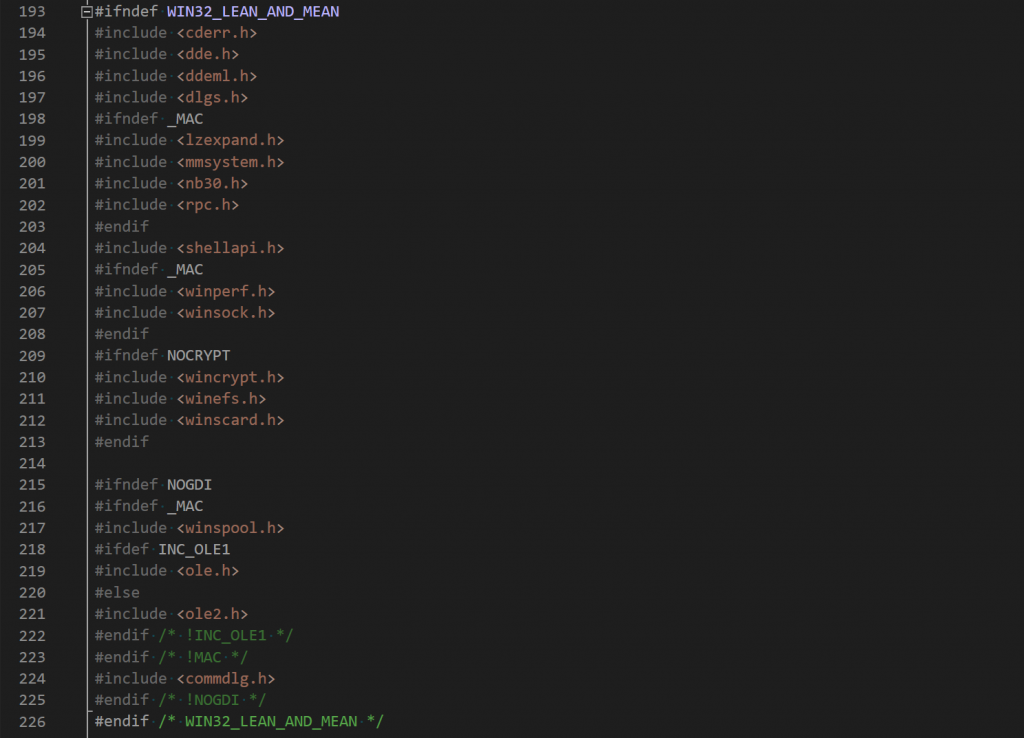This screenshot has width=1024, height=738.
Task: Click on <mmsystem.h> header text
Action: (230, 162)
